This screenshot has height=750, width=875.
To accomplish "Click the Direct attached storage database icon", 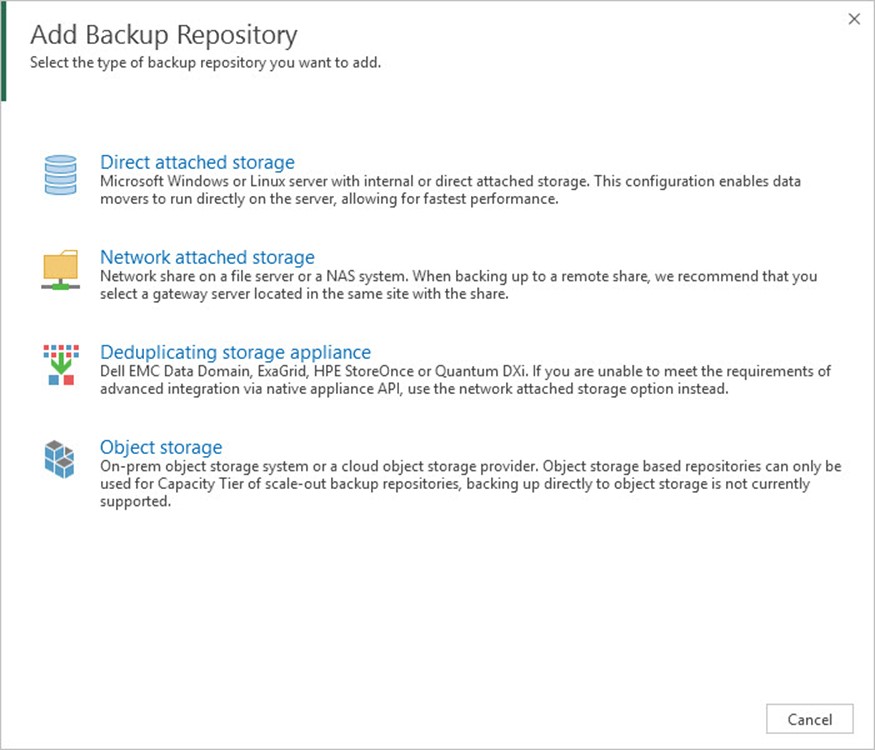I will tap(60, 175).
